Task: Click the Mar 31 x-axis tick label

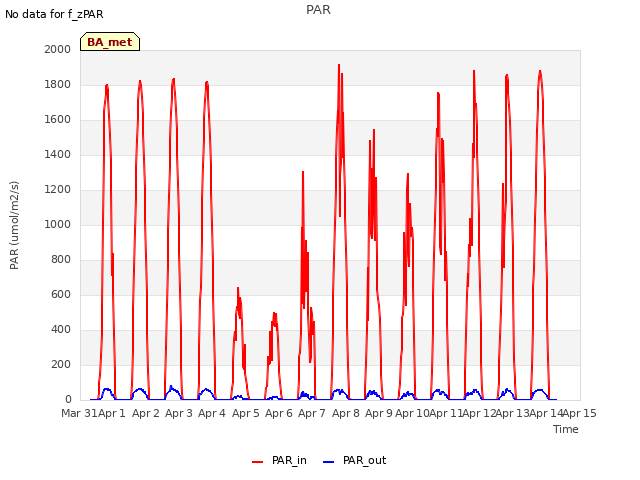Action: point(79,413)
